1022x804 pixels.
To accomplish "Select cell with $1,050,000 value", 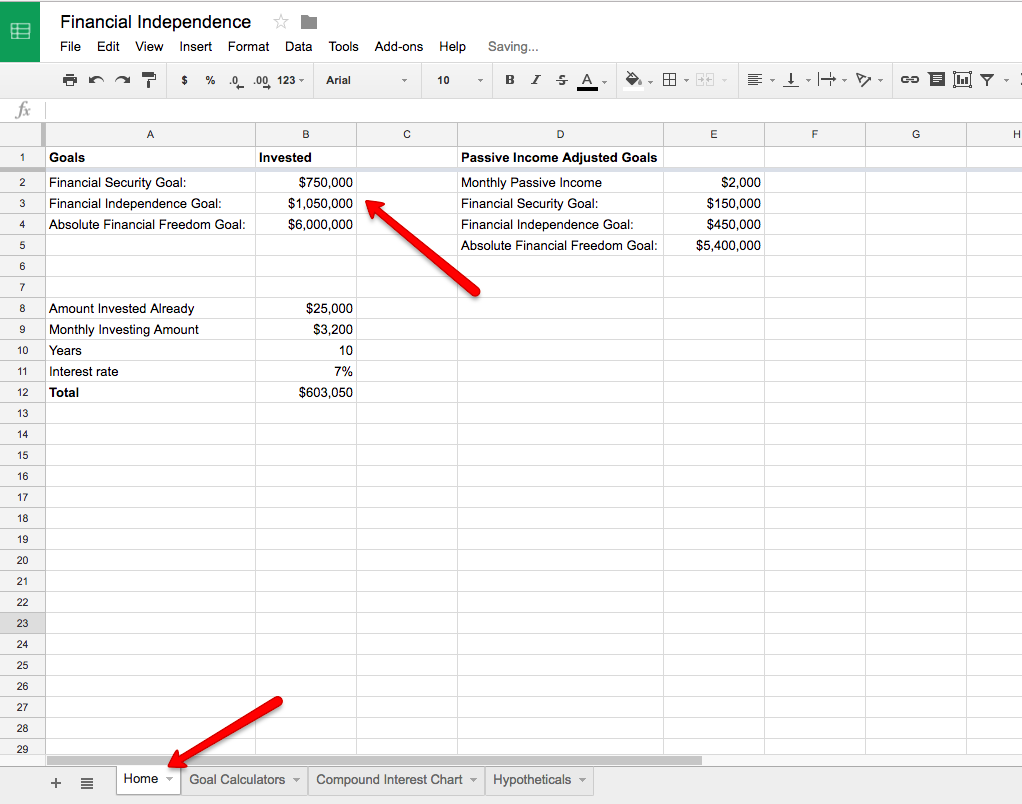I will pyautogui.click(x=306, y=203).
